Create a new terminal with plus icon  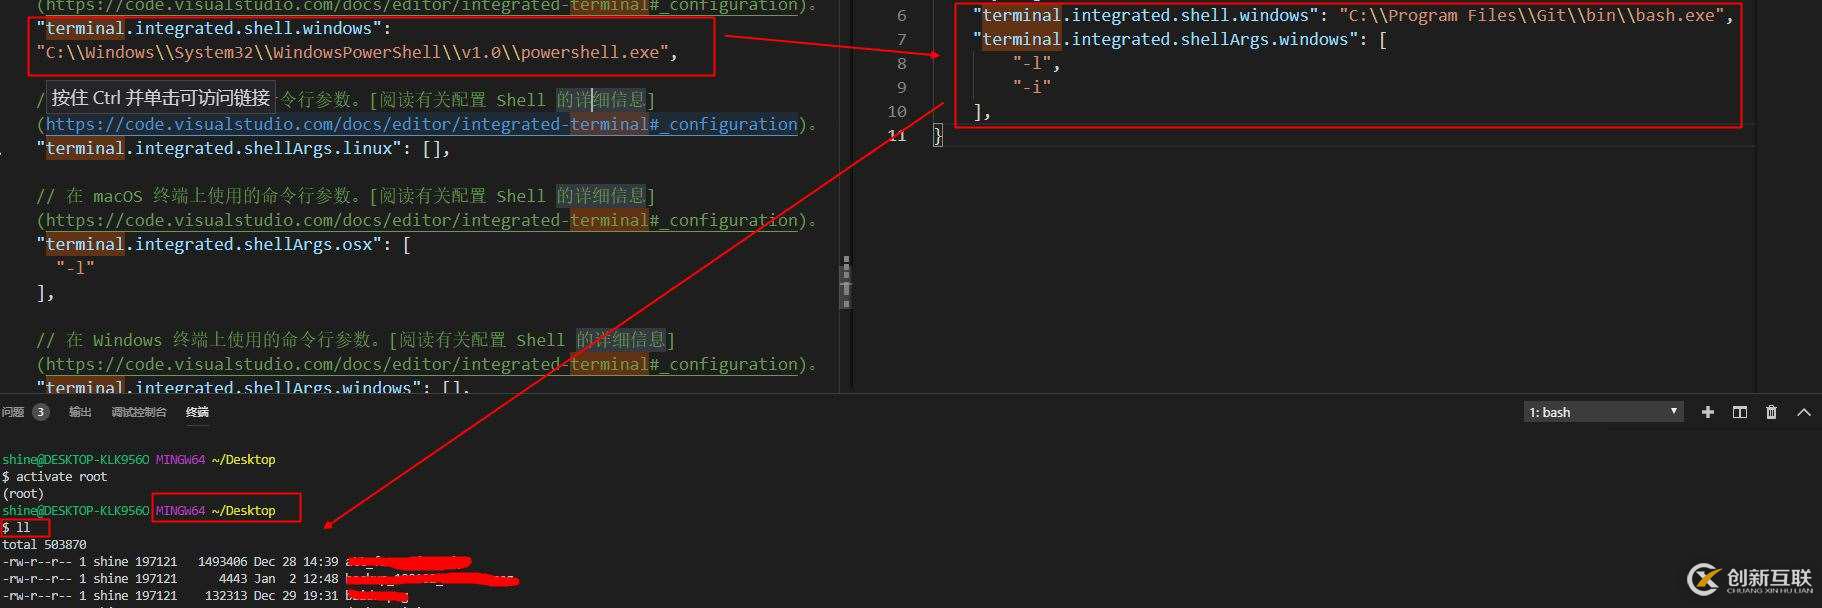(x=1707, y=412)
